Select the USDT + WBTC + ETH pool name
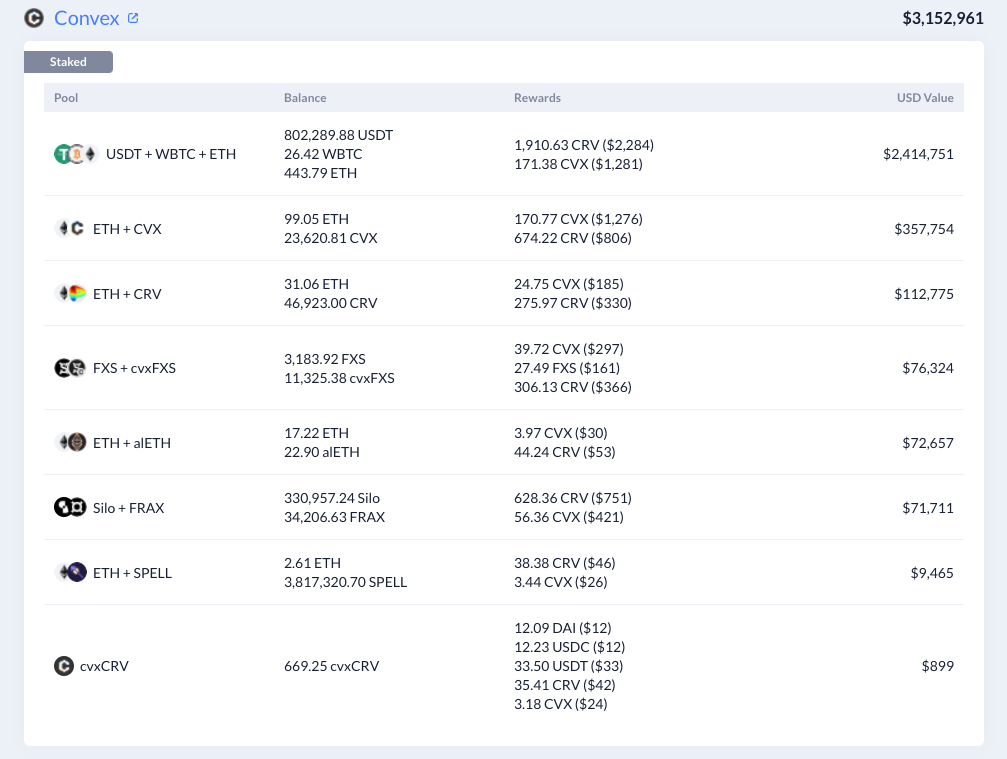Viewport: 1007px width, 759px height. pos(171,154)
